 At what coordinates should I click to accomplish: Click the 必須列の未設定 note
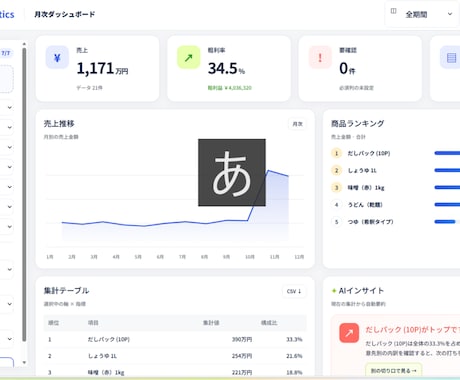(x=356, y=88)
